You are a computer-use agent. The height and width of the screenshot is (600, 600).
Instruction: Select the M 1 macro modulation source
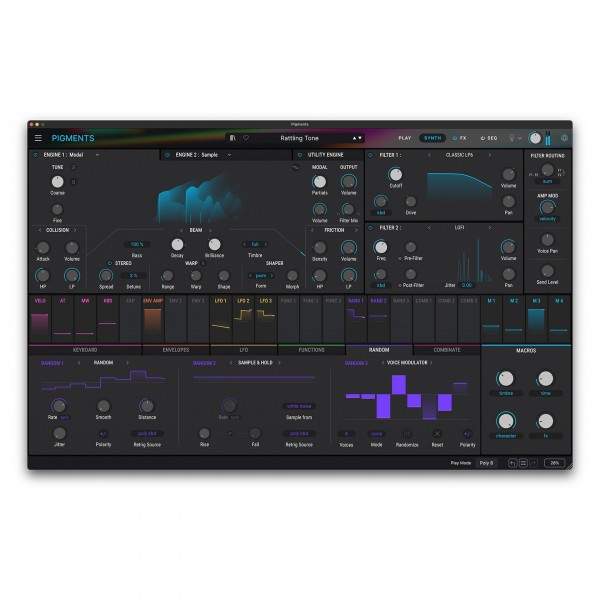click(x=491, y=319)
